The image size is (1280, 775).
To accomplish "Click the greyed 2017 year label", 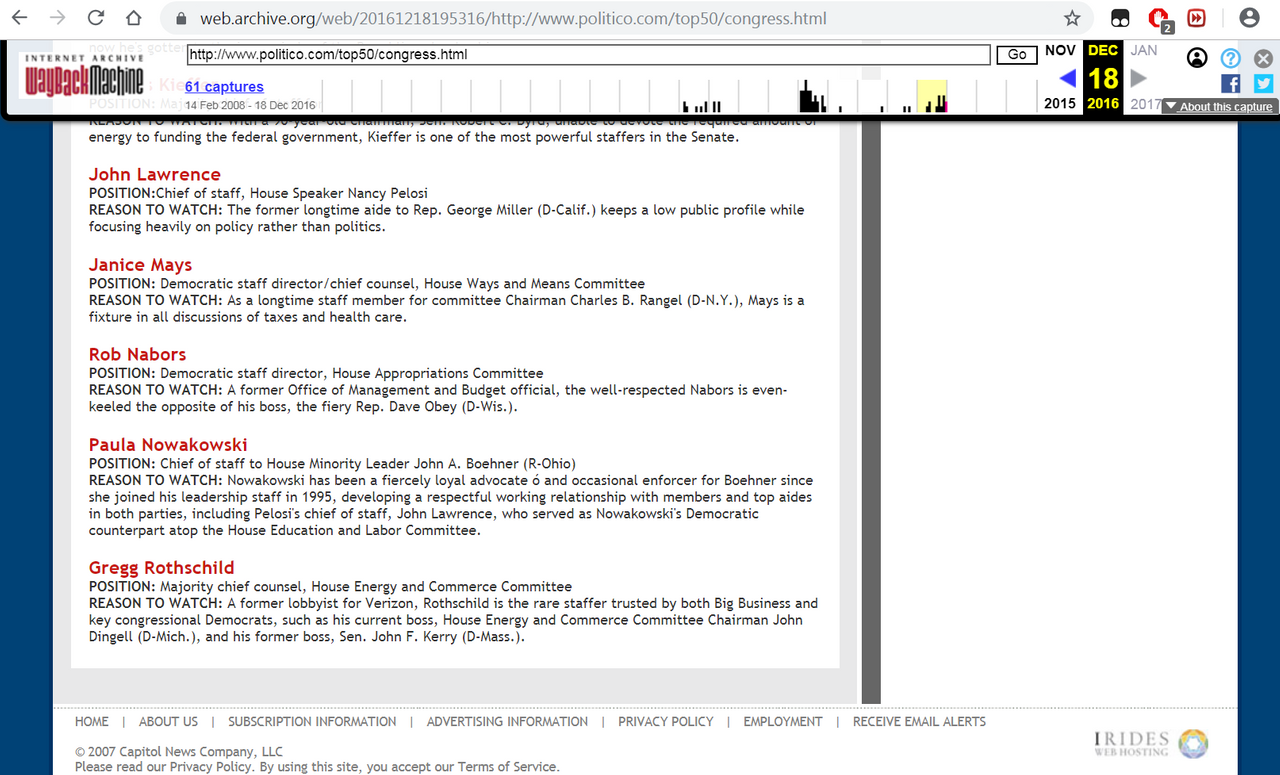I will (x=1146, y=103).
